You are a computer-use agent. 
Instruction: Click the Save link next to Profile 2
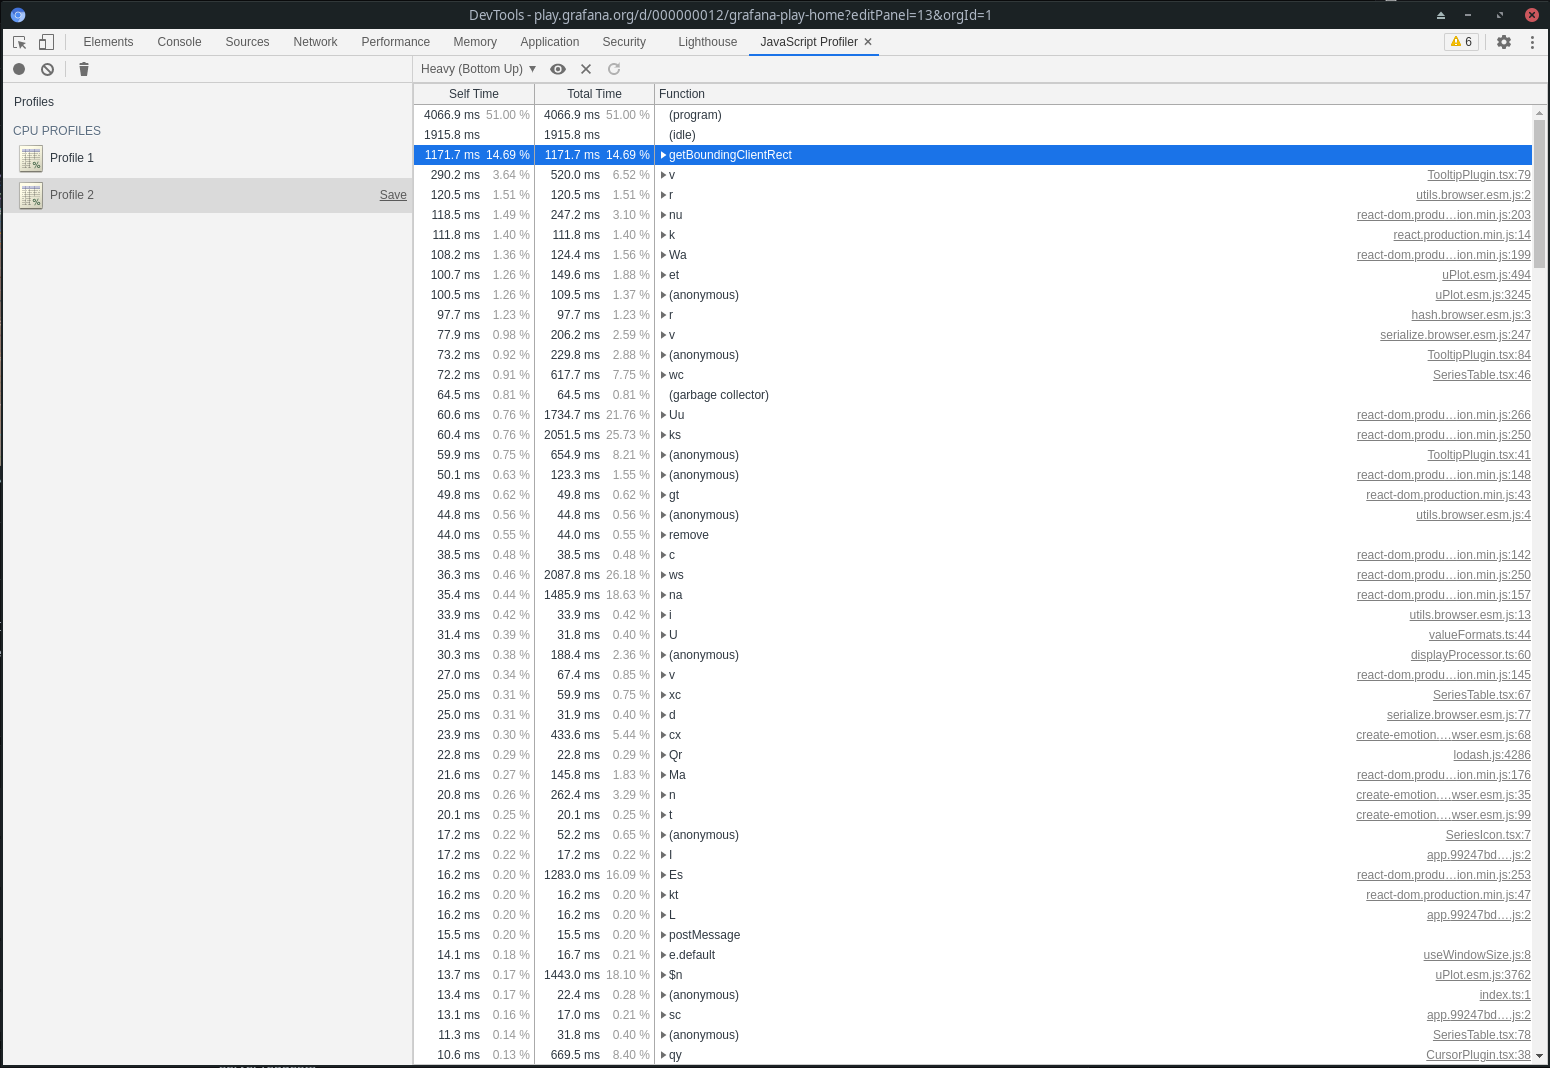click(392, 194)
